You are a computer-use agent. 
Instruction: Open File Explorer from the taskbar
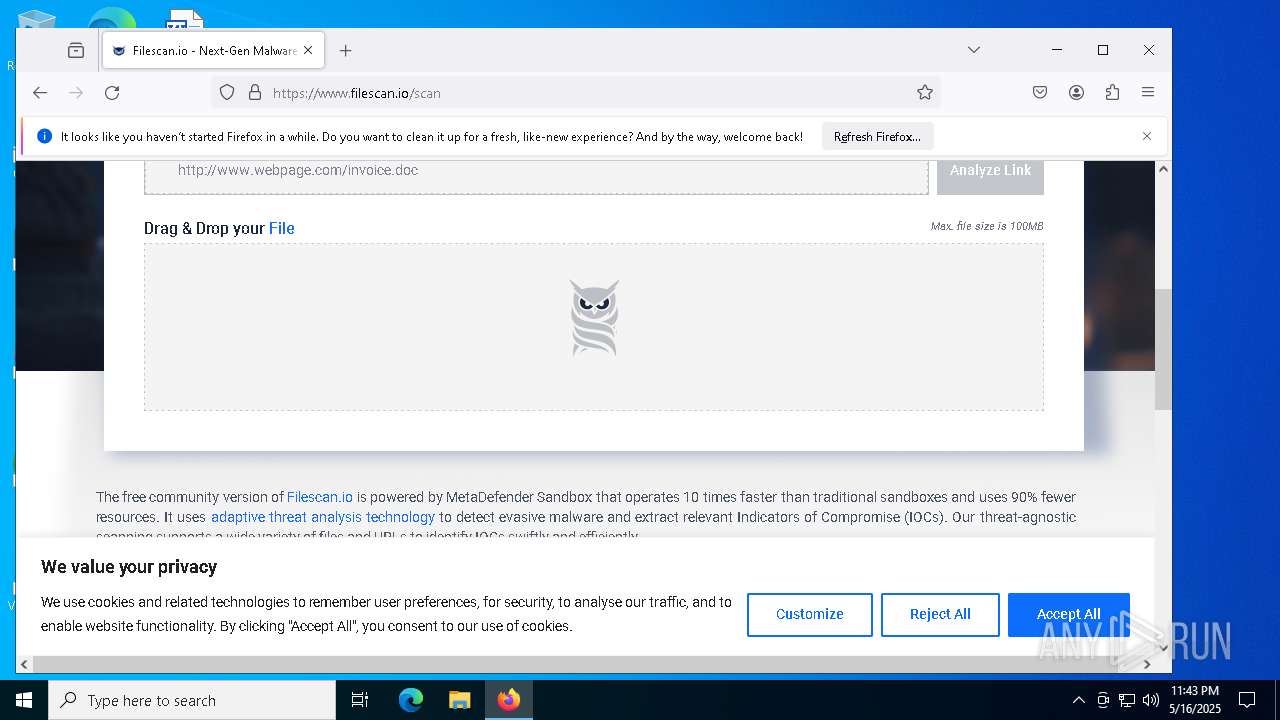(x=459, y=700)
